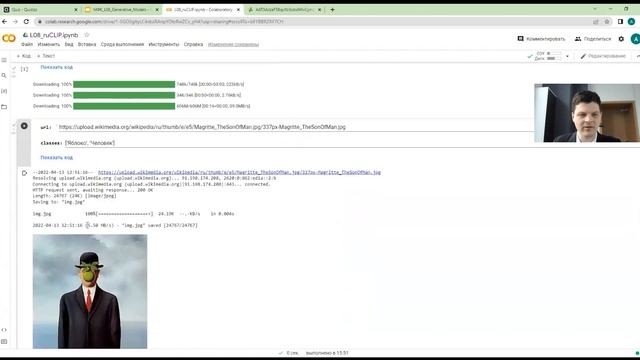The height and width of the screenshot is (360, 640).
Task: Add a code cell with + Код
Action: click(x=24, y=56)
